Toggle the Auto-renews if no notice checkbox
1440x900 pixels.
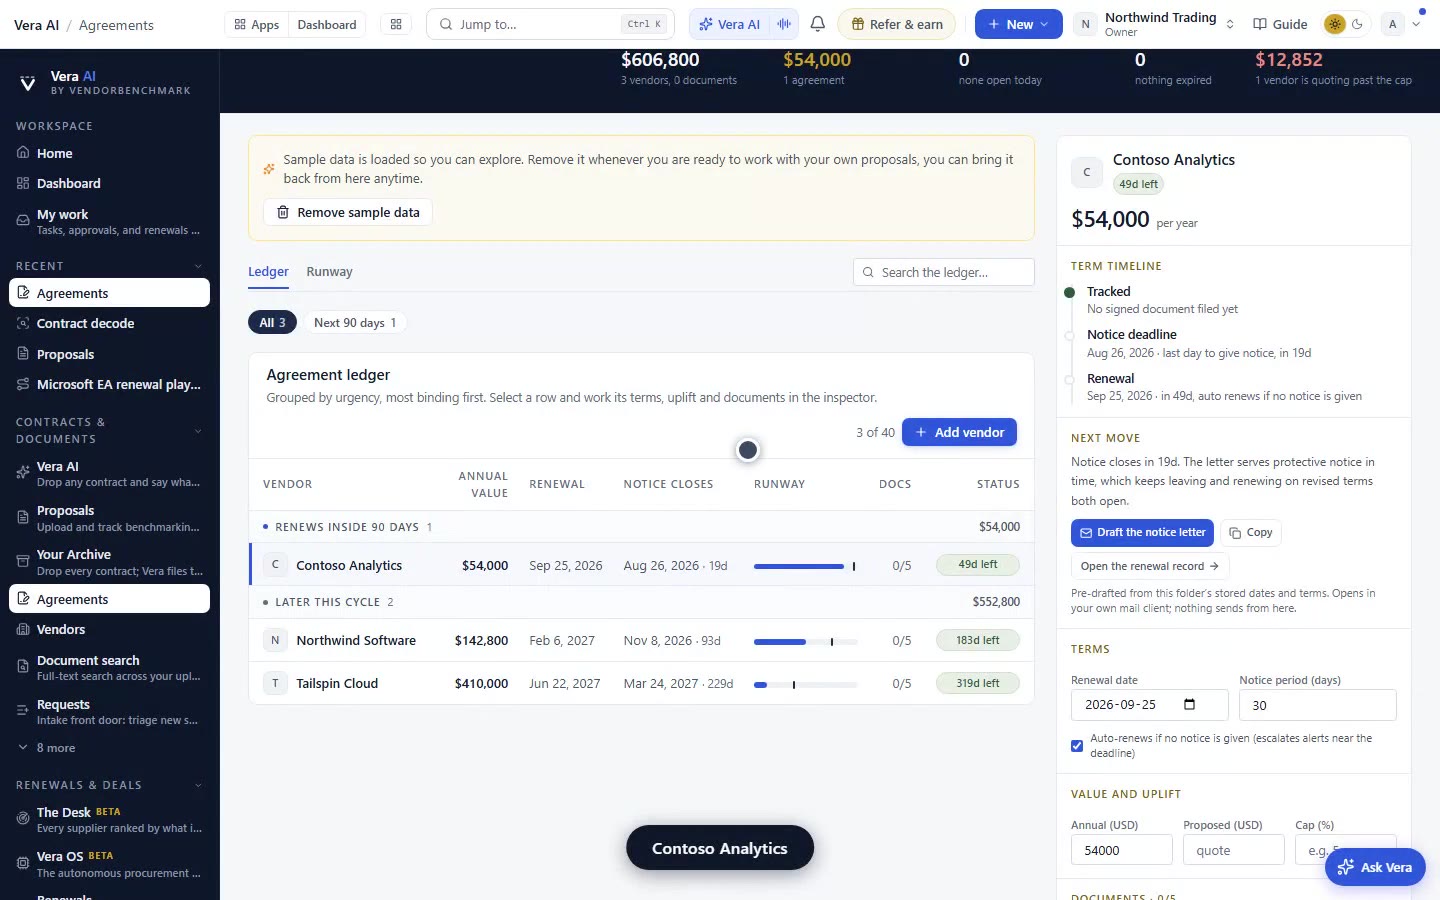pos(1077,746)
